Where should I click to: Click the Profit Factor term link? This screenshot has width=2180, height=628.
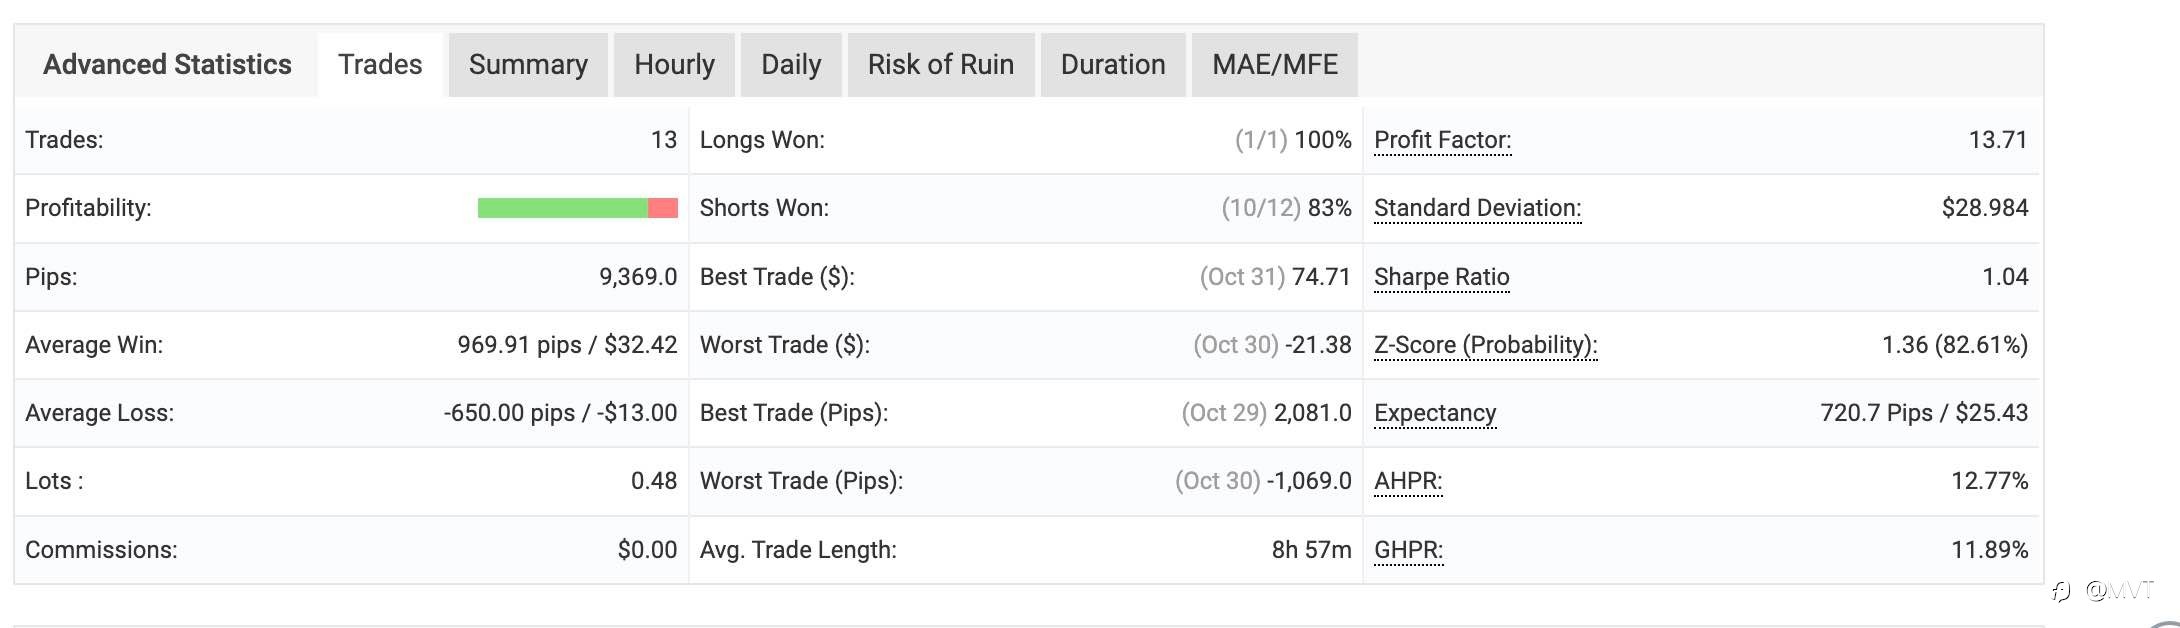point(1442,140)
